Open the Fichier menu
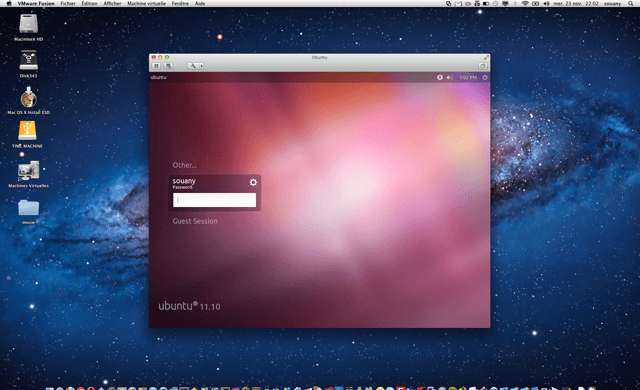640x390 pixels. 68,3
